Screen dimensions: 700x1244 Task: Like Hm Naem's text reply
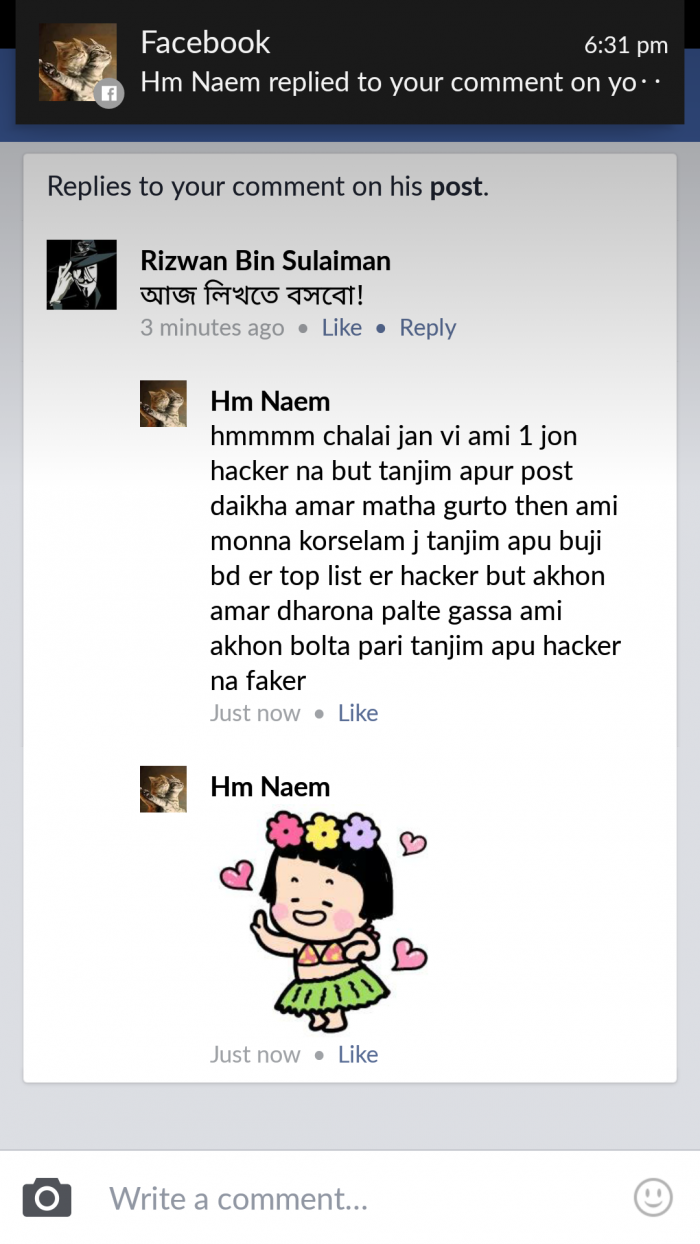coord(358,713)
